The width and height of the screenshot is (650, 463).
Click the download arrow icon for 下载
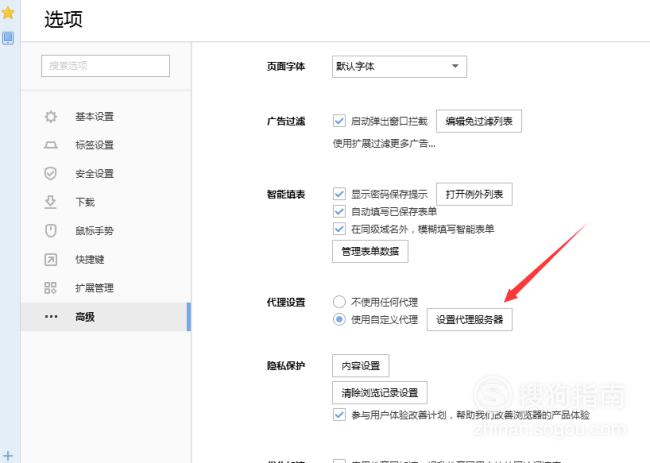(x=51, y=202)
